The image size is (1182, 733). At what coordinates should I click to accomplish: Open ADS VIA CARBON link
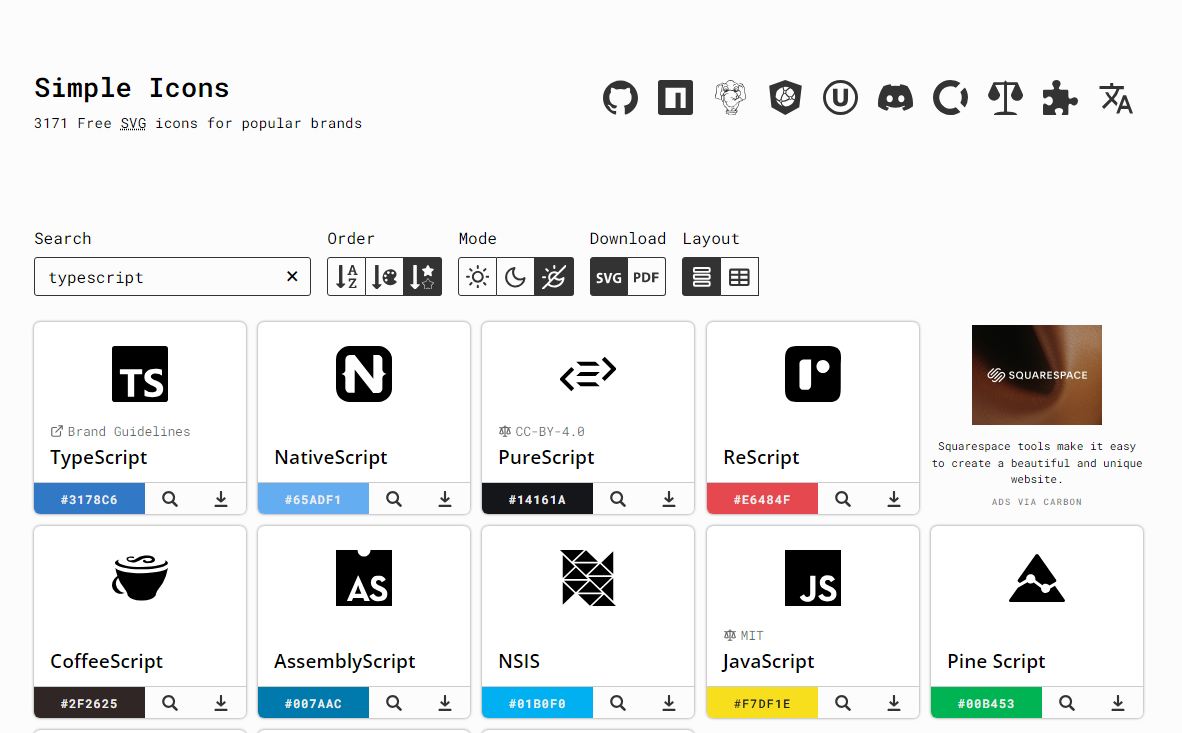pyautogui.click(x=1037, y=502)
